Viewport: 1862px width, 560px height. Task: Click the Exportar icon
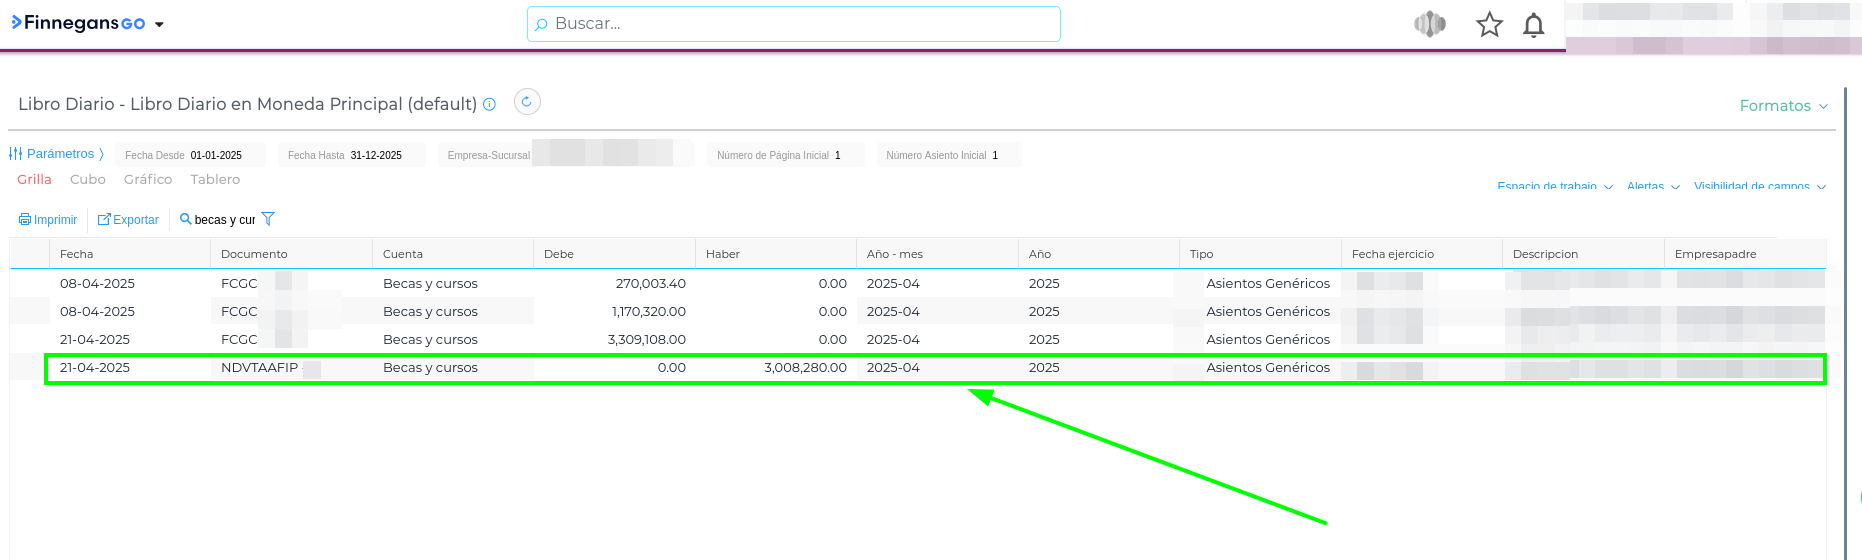104,219
